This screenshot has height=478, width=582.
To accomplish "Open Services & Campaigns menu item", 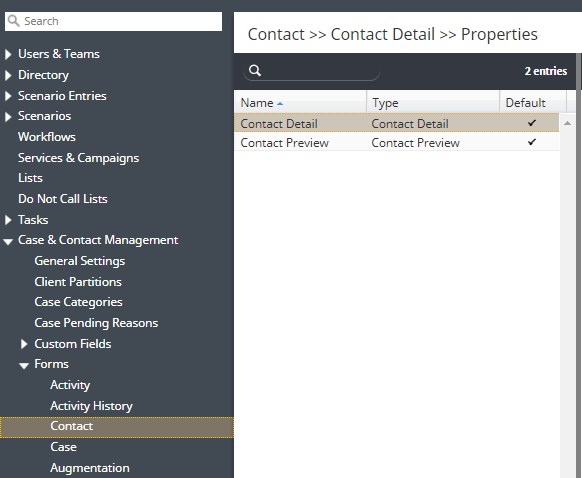I will (x=78, y=158).
